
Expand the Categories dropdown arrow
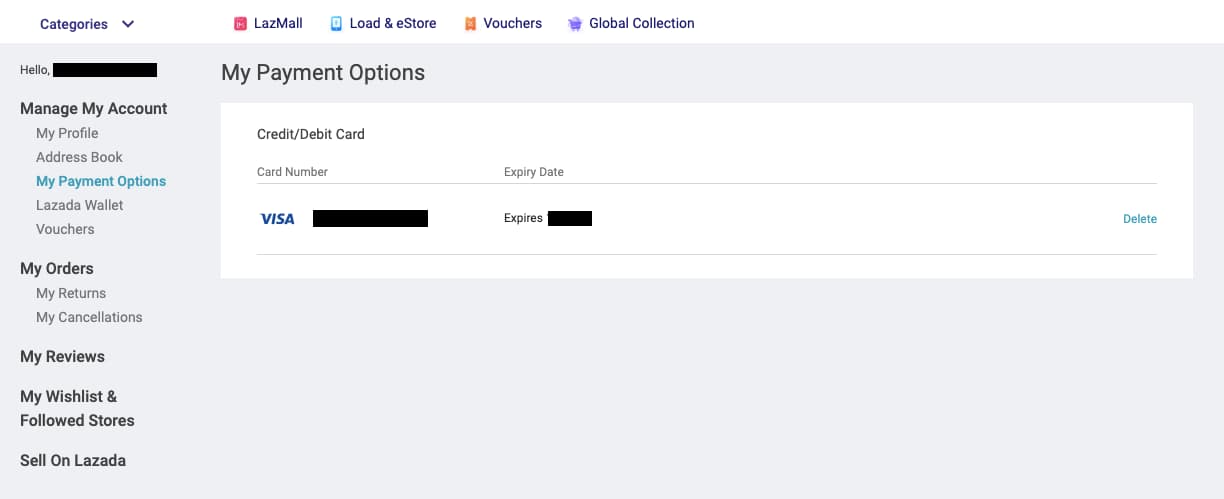128,24
